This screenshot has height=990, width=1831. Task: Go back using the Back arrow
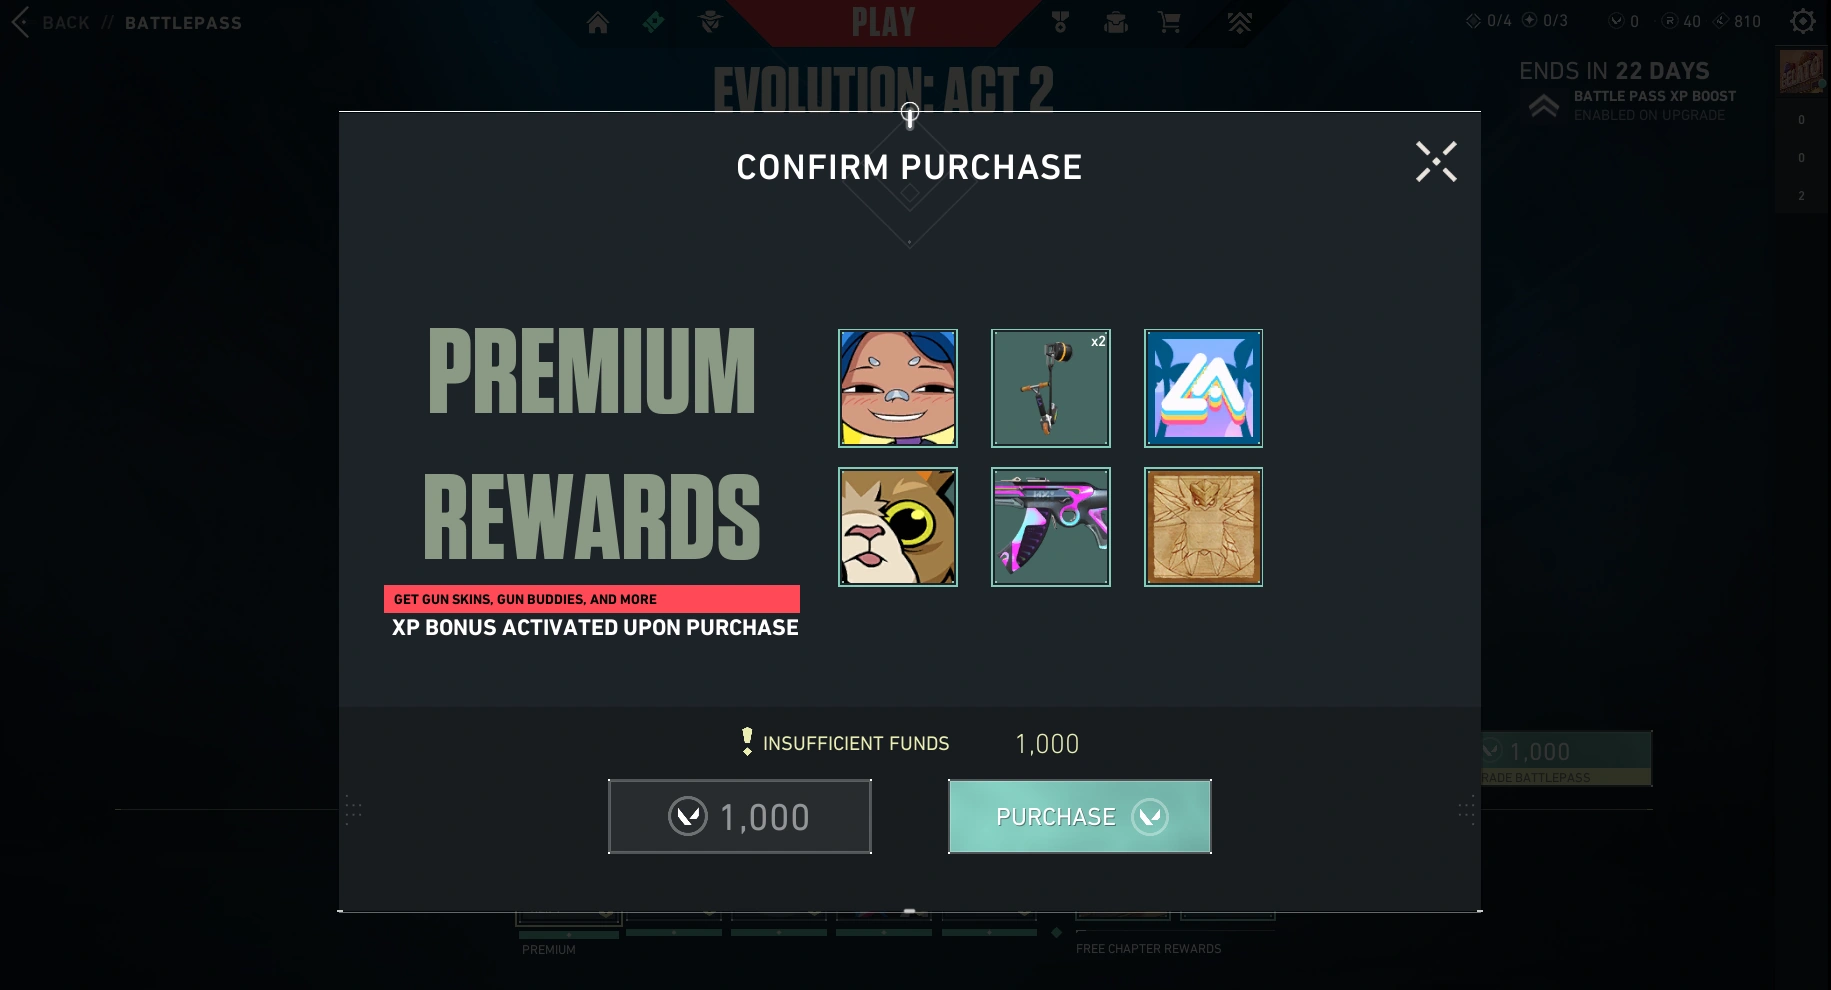coord(21,22)
